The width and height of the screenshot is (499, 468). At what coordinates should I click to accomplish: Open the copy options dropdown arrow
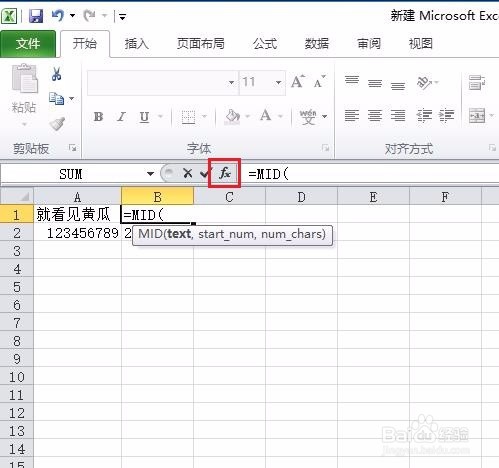click(71, 99)
